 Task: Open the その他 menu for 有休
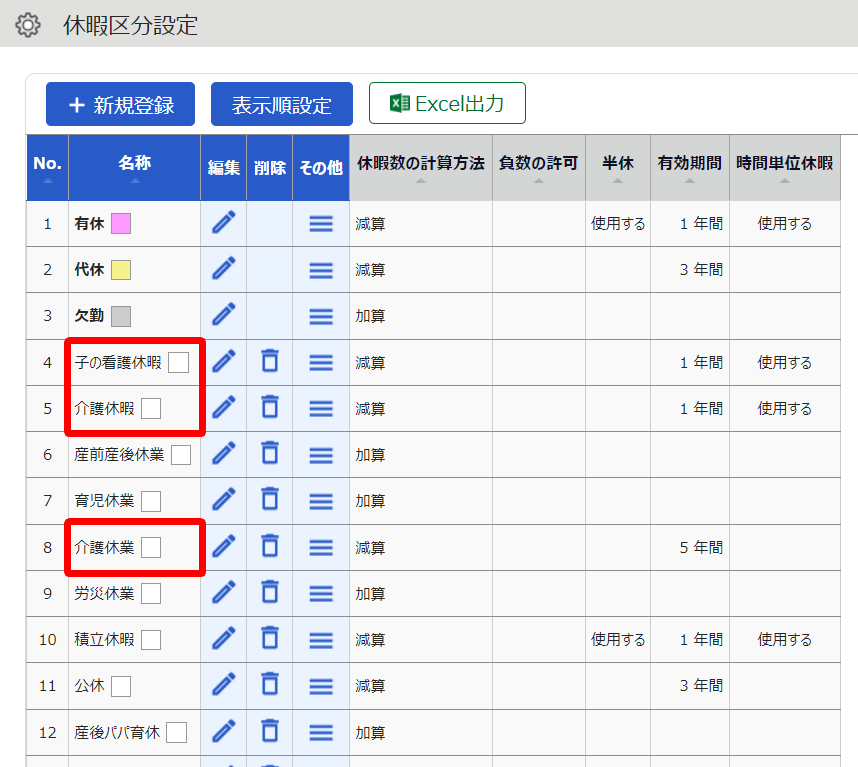tap(321, 224)
